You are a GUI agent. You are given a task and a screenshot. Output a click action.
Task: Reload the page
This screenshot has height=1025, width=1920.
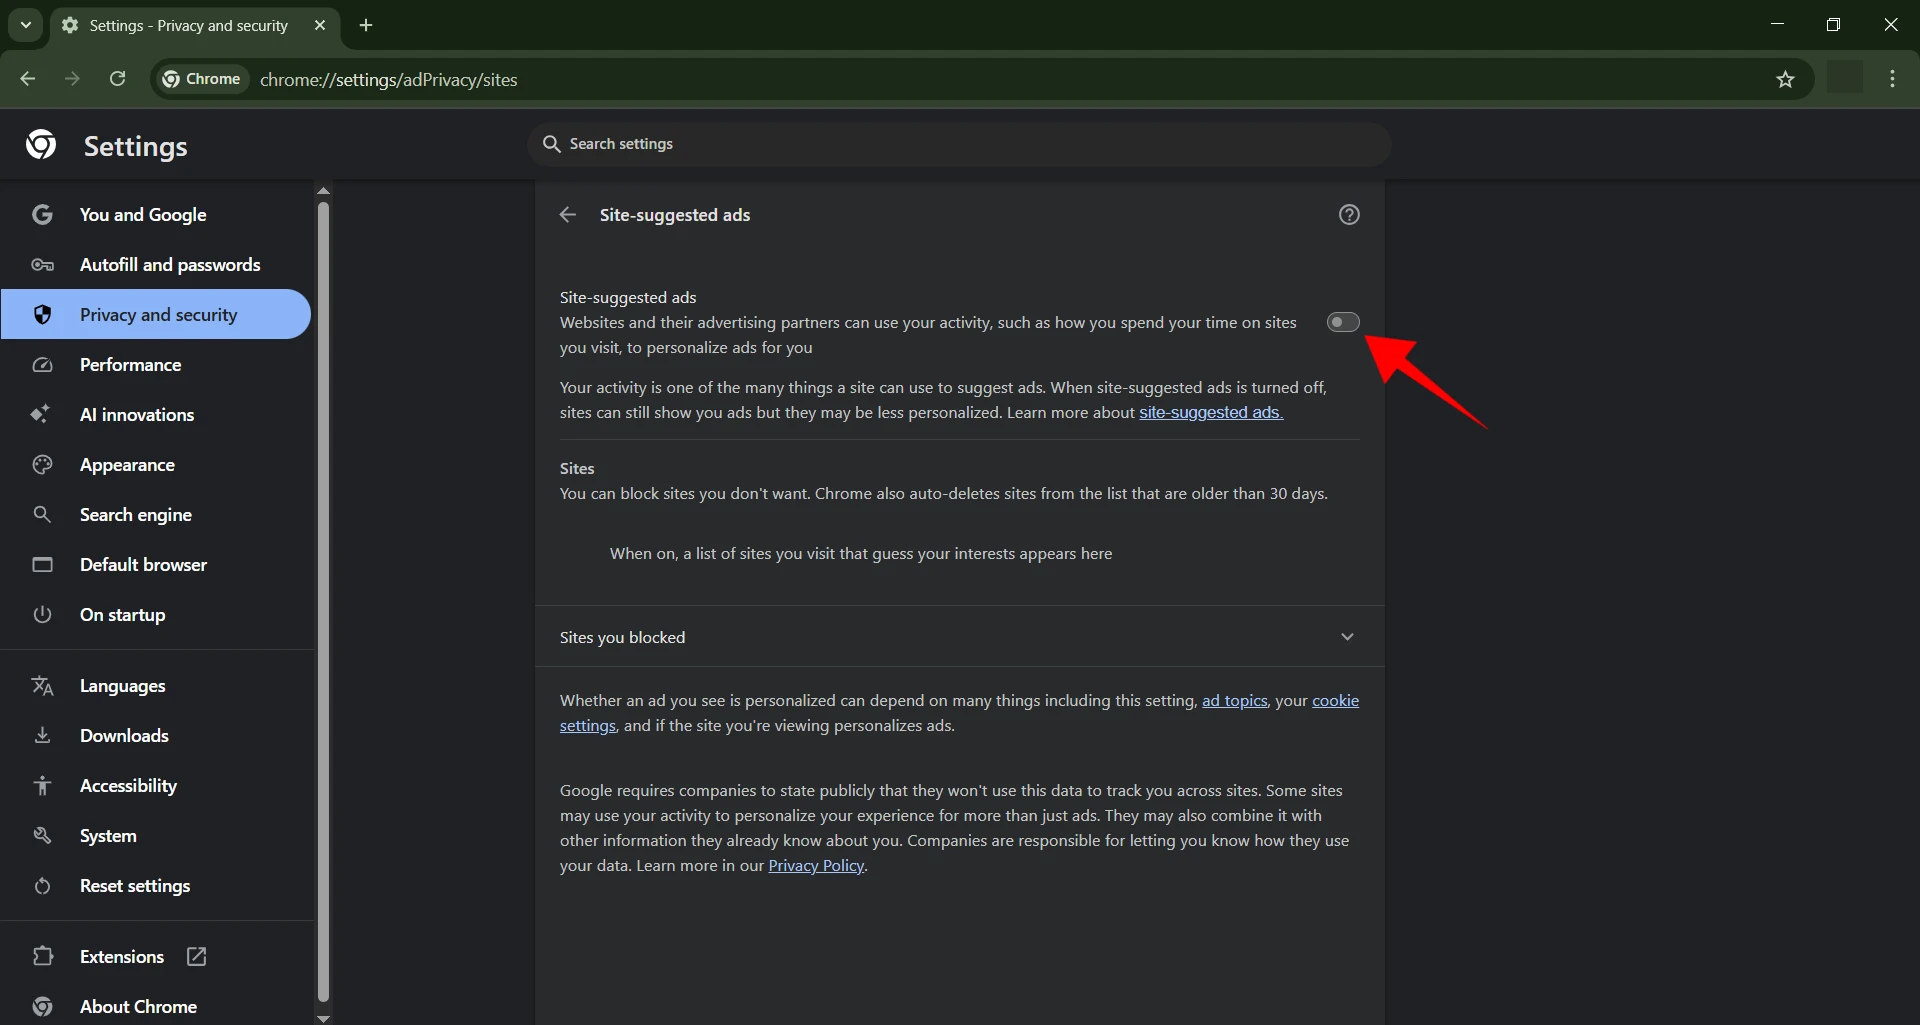coord(117,79)
